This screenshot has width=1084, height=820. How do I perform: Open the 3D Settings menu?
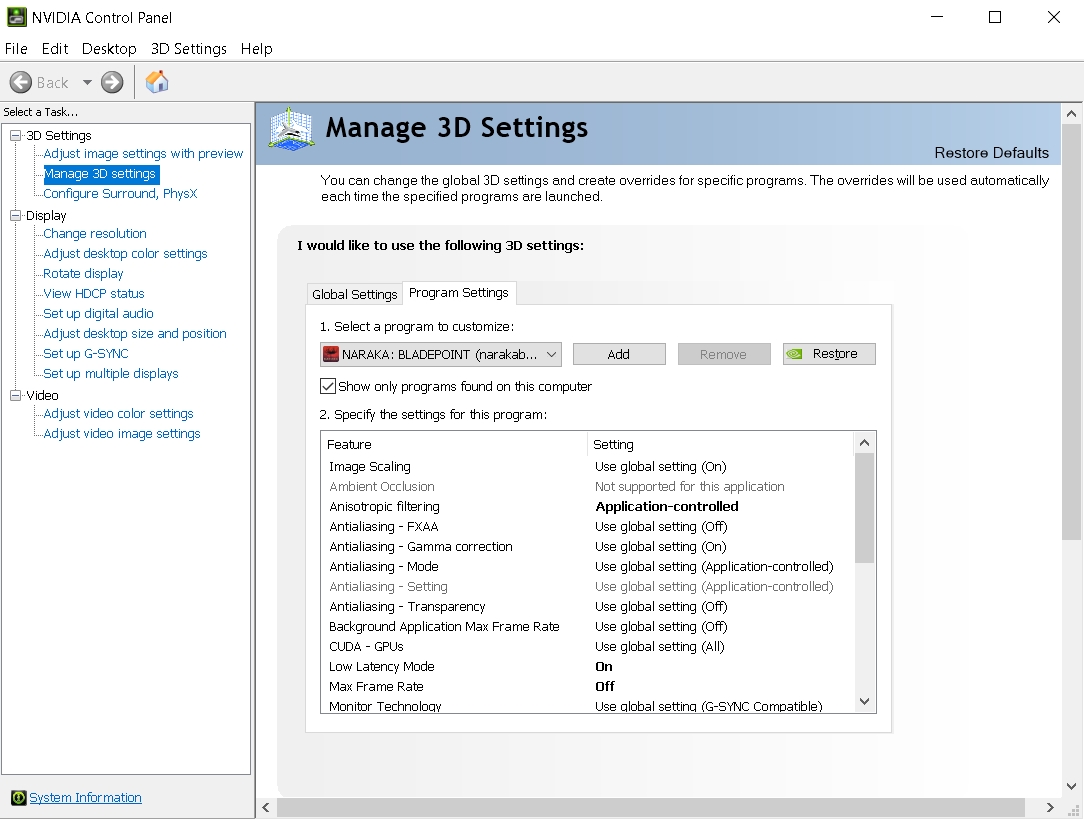tap(188, 48)
